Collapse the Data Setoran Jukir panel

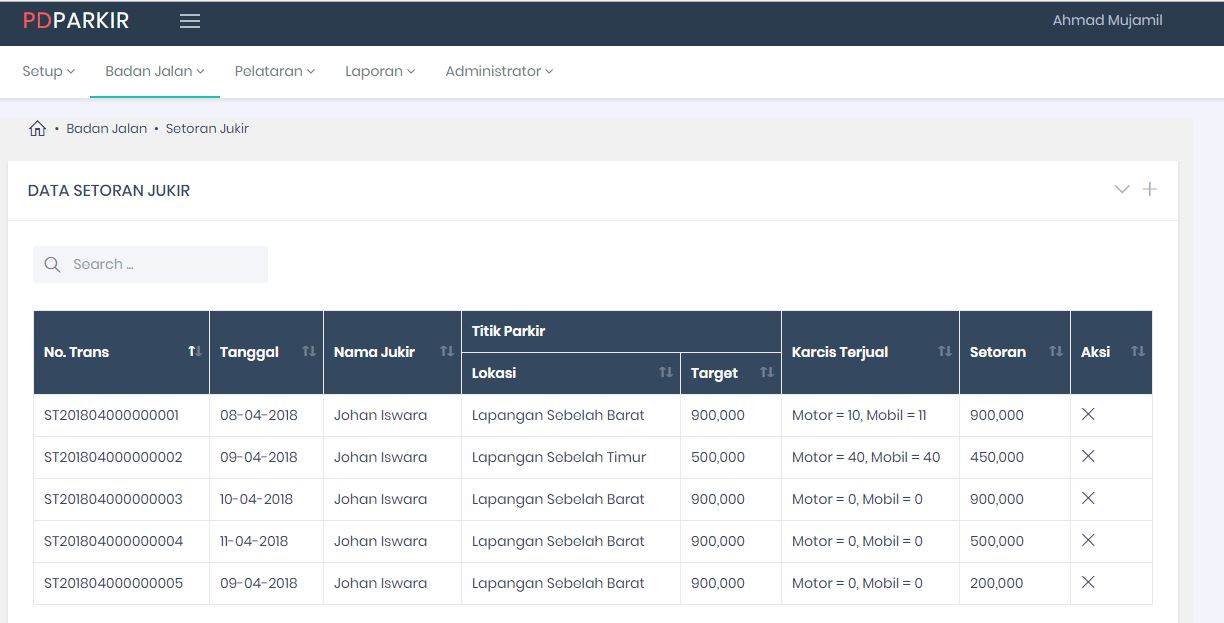1122,189
